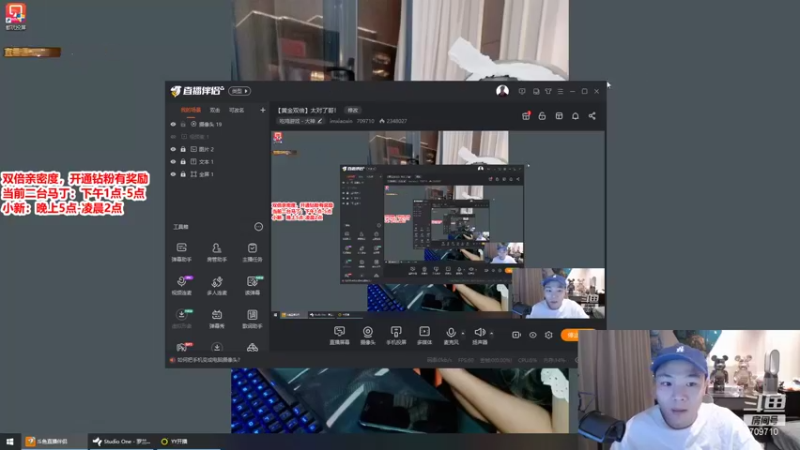Select the first orange scene tab
The image size is (800, 450).
click(x=191, y=110)
